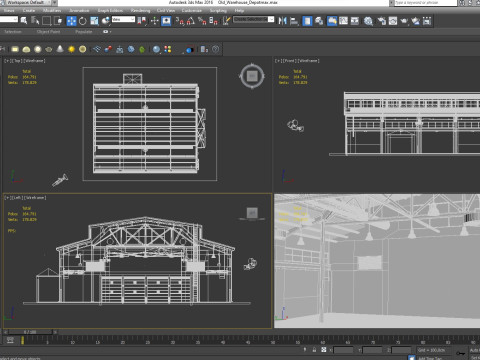
Task: Activate the Select and Scale tool
Action: 94,21
